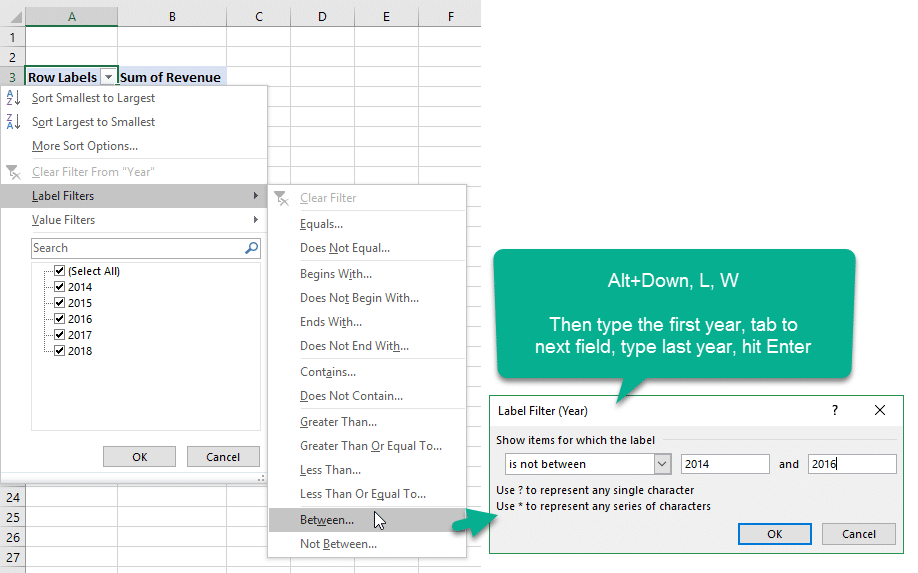Screen dimensions: 918x573
Task: Click Sort Smallest to Largest A-Z icon
Action: [13, 98]
